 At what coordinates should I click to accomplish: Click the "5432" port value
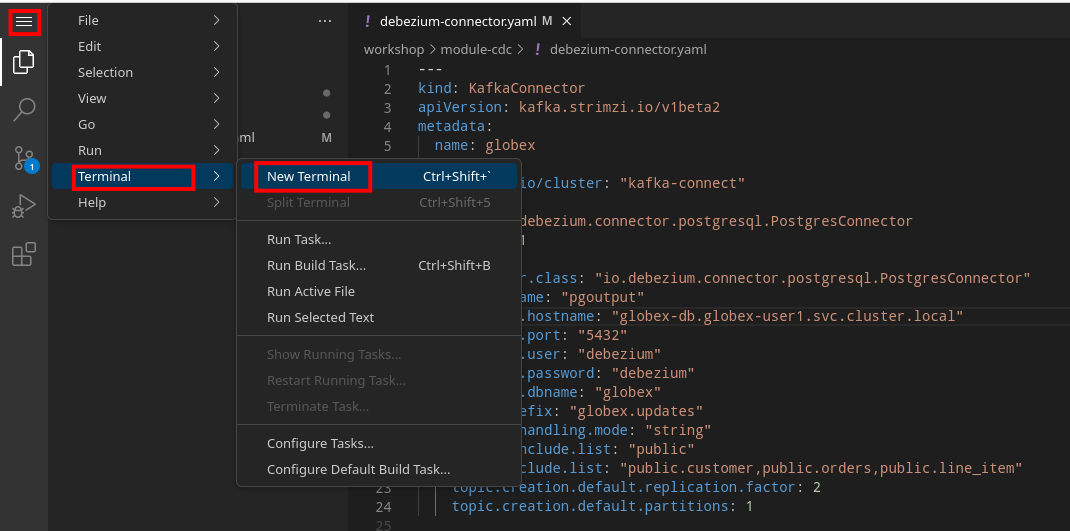pyautogui.click(x=603, y=335)
